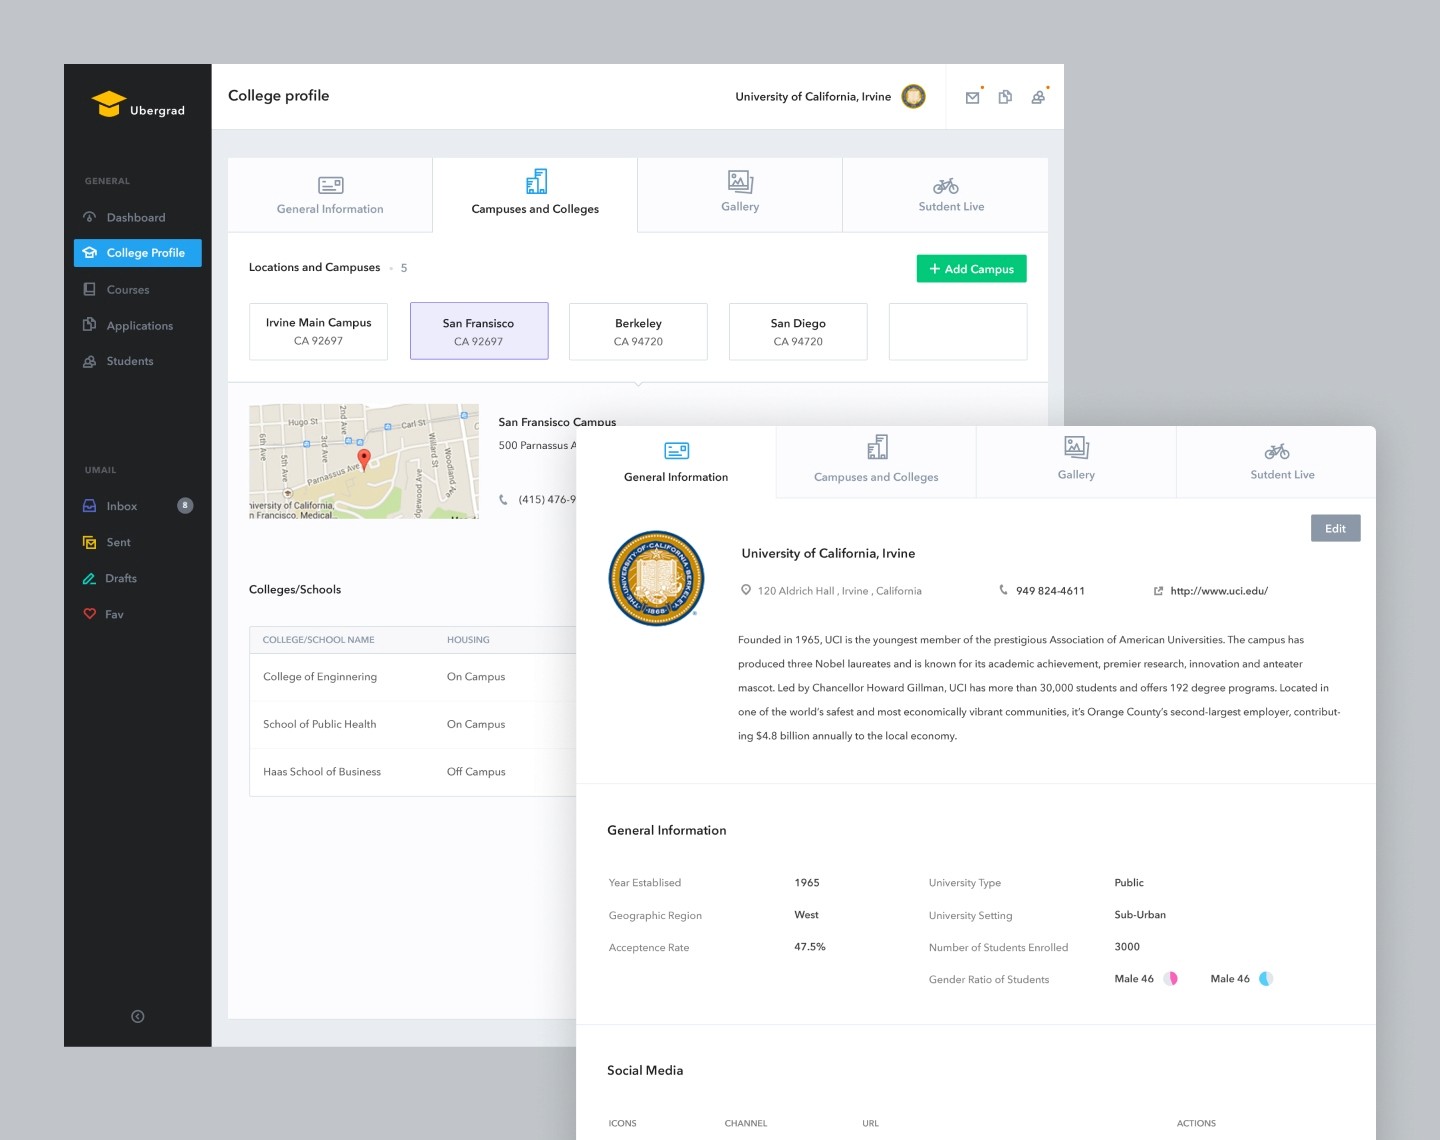Screen dimensions: 1440x1140
Task: Click the Gallery picture icon in back window
Action: (740, 181)
